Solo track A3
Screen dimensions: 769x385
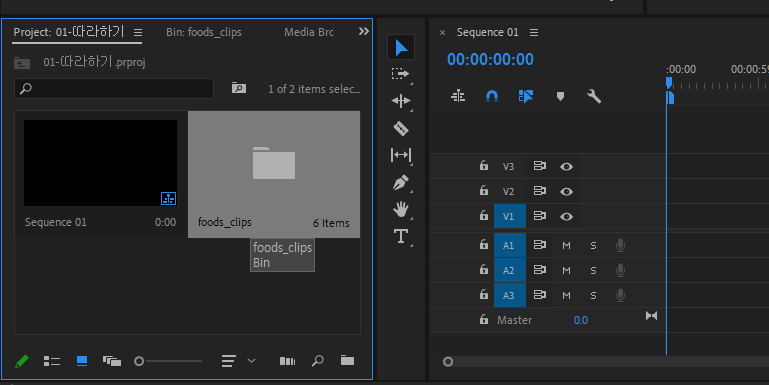coord(593,295)
